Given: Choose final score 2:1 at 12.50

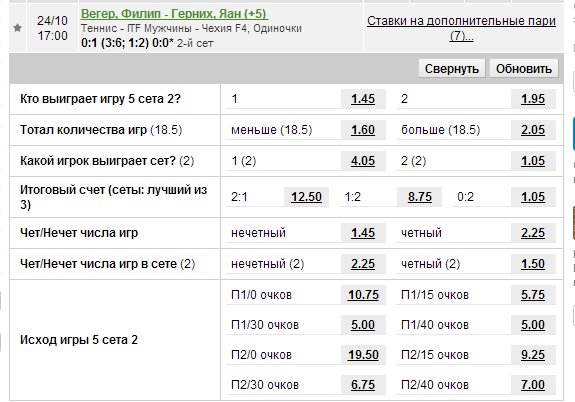Looking at the screenshot, I should pyautogui.click(x=307, y=197).
